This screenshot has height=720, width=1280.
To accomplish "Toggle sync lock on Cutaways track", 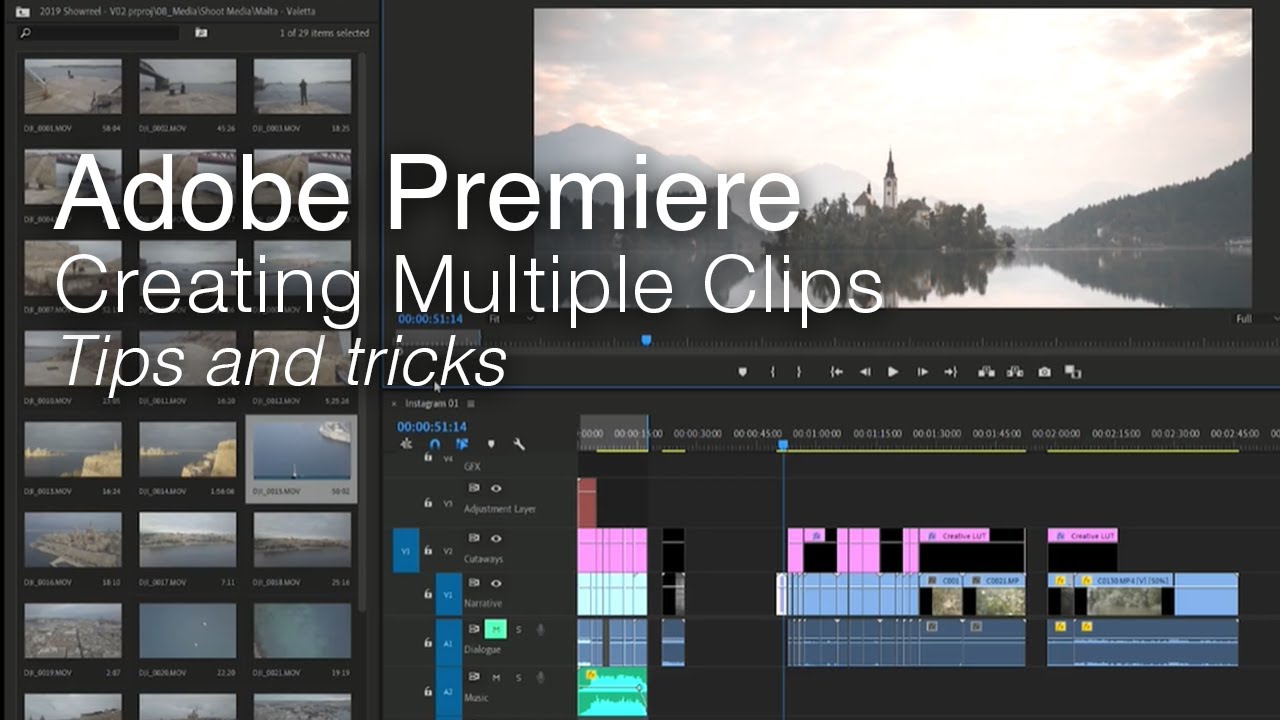I will (474, 538).
